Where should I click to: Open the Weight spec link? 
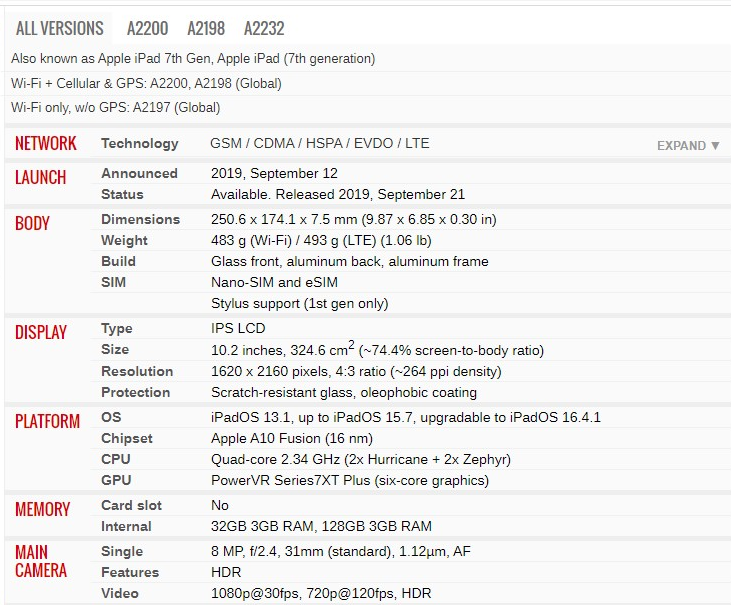[x=124, y=241]
